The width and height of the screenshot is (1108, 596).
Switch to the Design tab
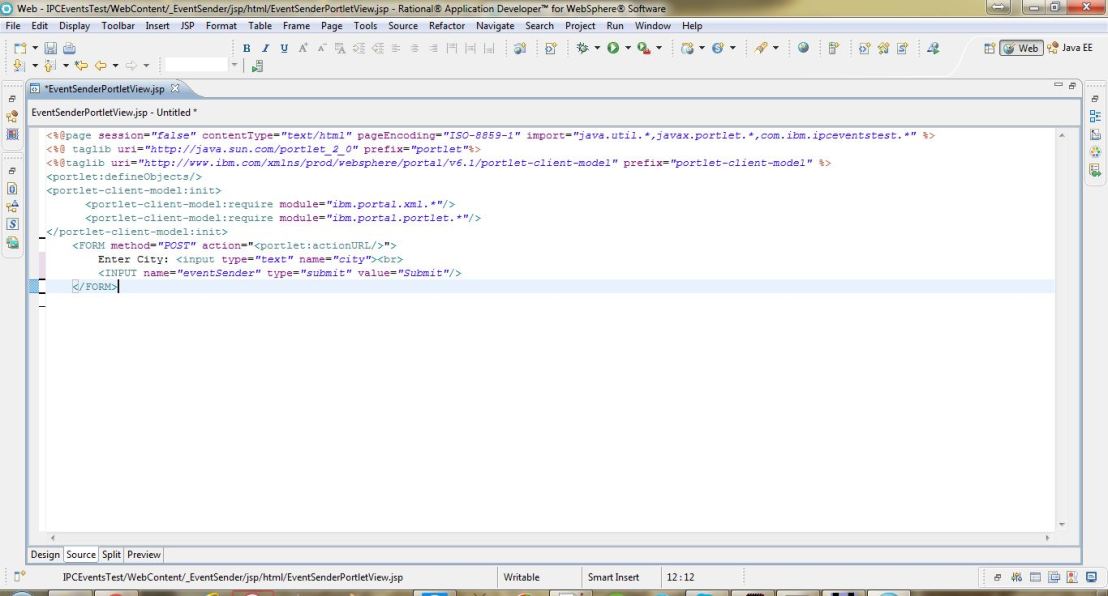click(x=45, y=554)
